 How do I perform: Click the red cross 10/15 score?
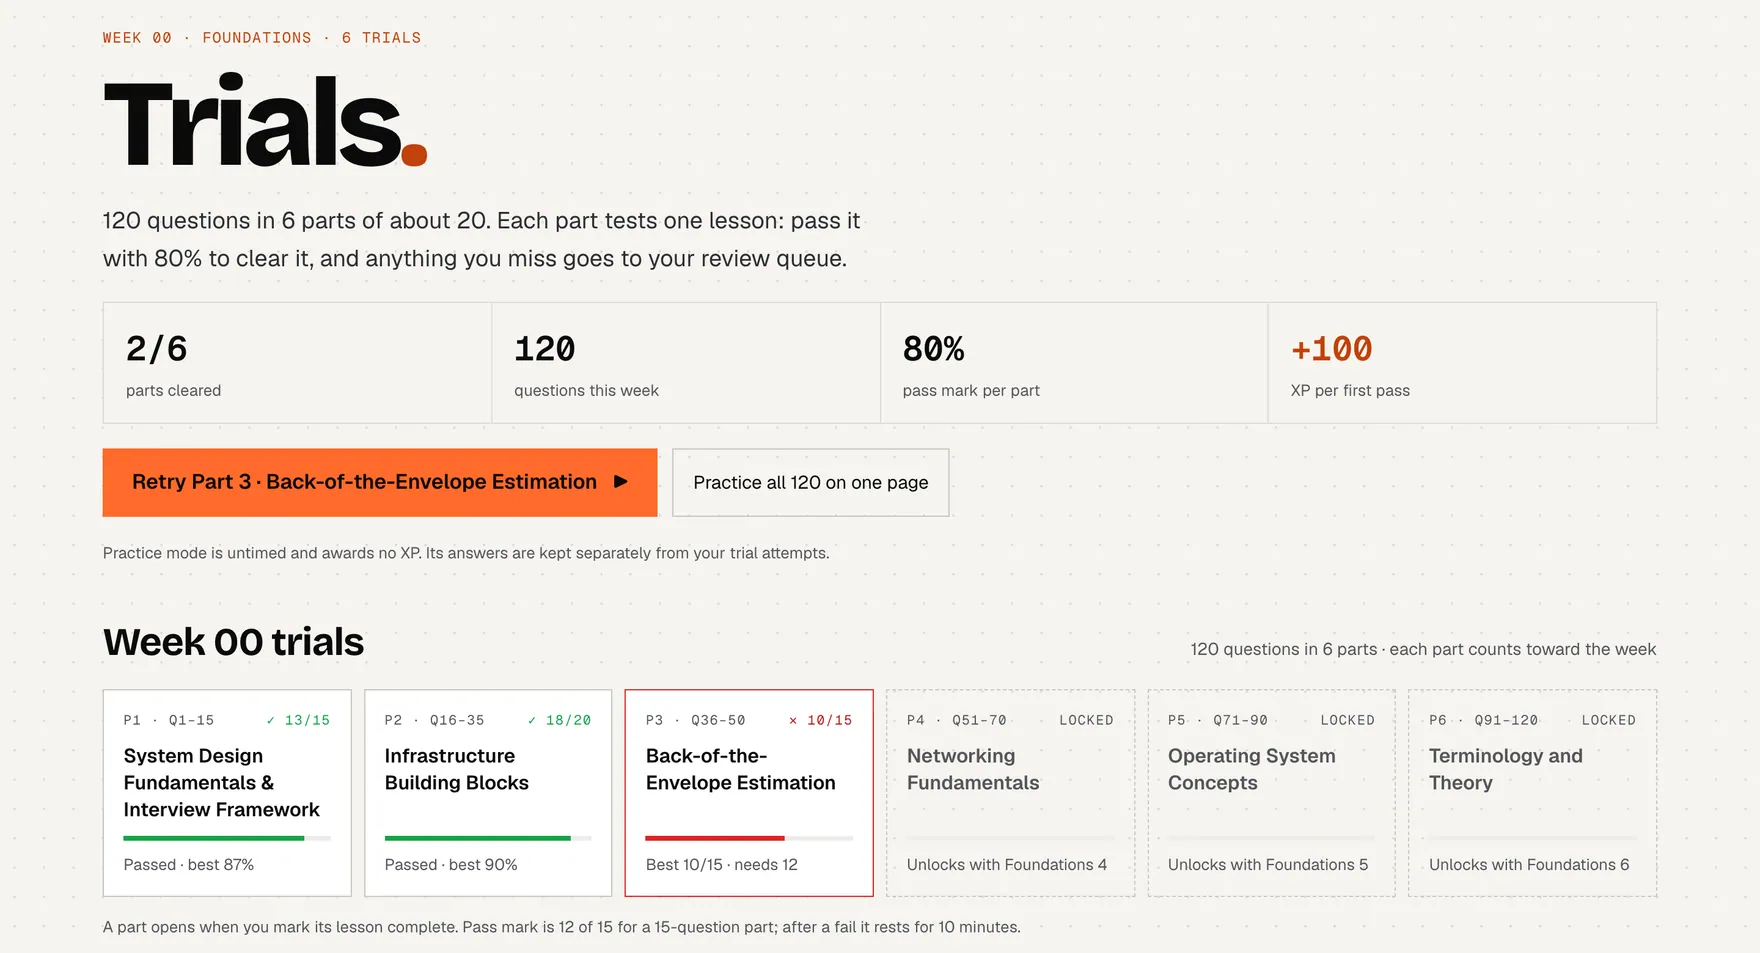(820, 720)
